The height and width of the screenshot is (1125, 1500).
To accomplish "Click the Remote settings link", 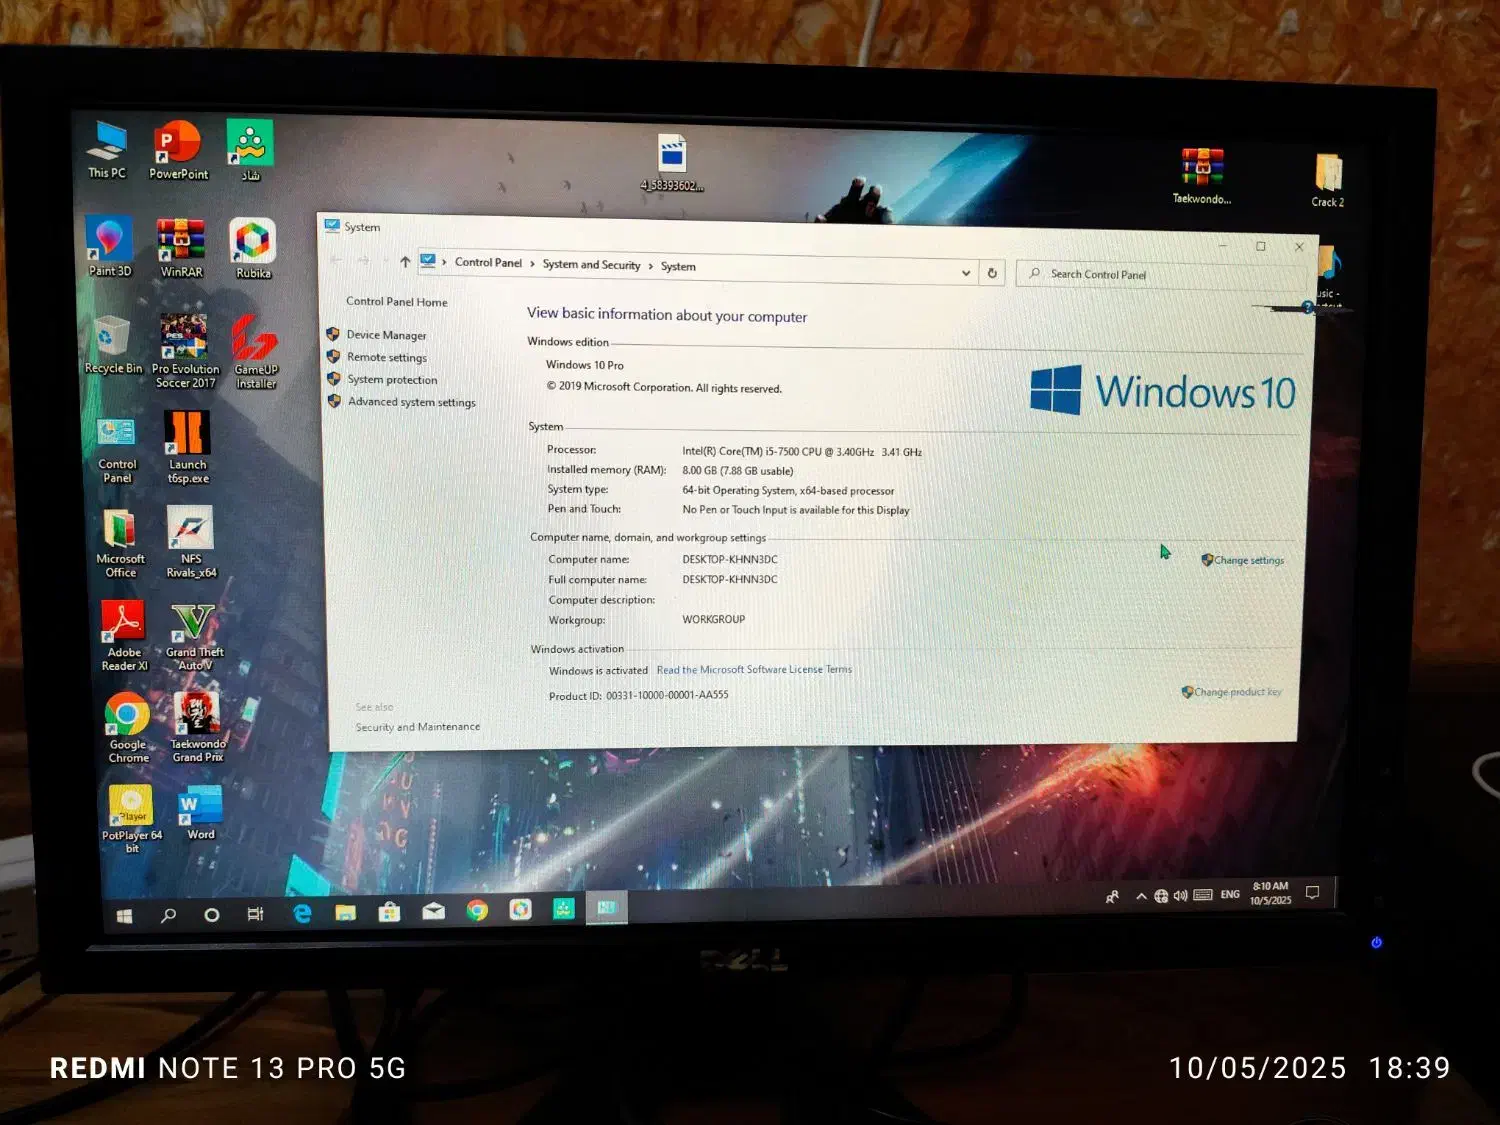I will 386,357.
